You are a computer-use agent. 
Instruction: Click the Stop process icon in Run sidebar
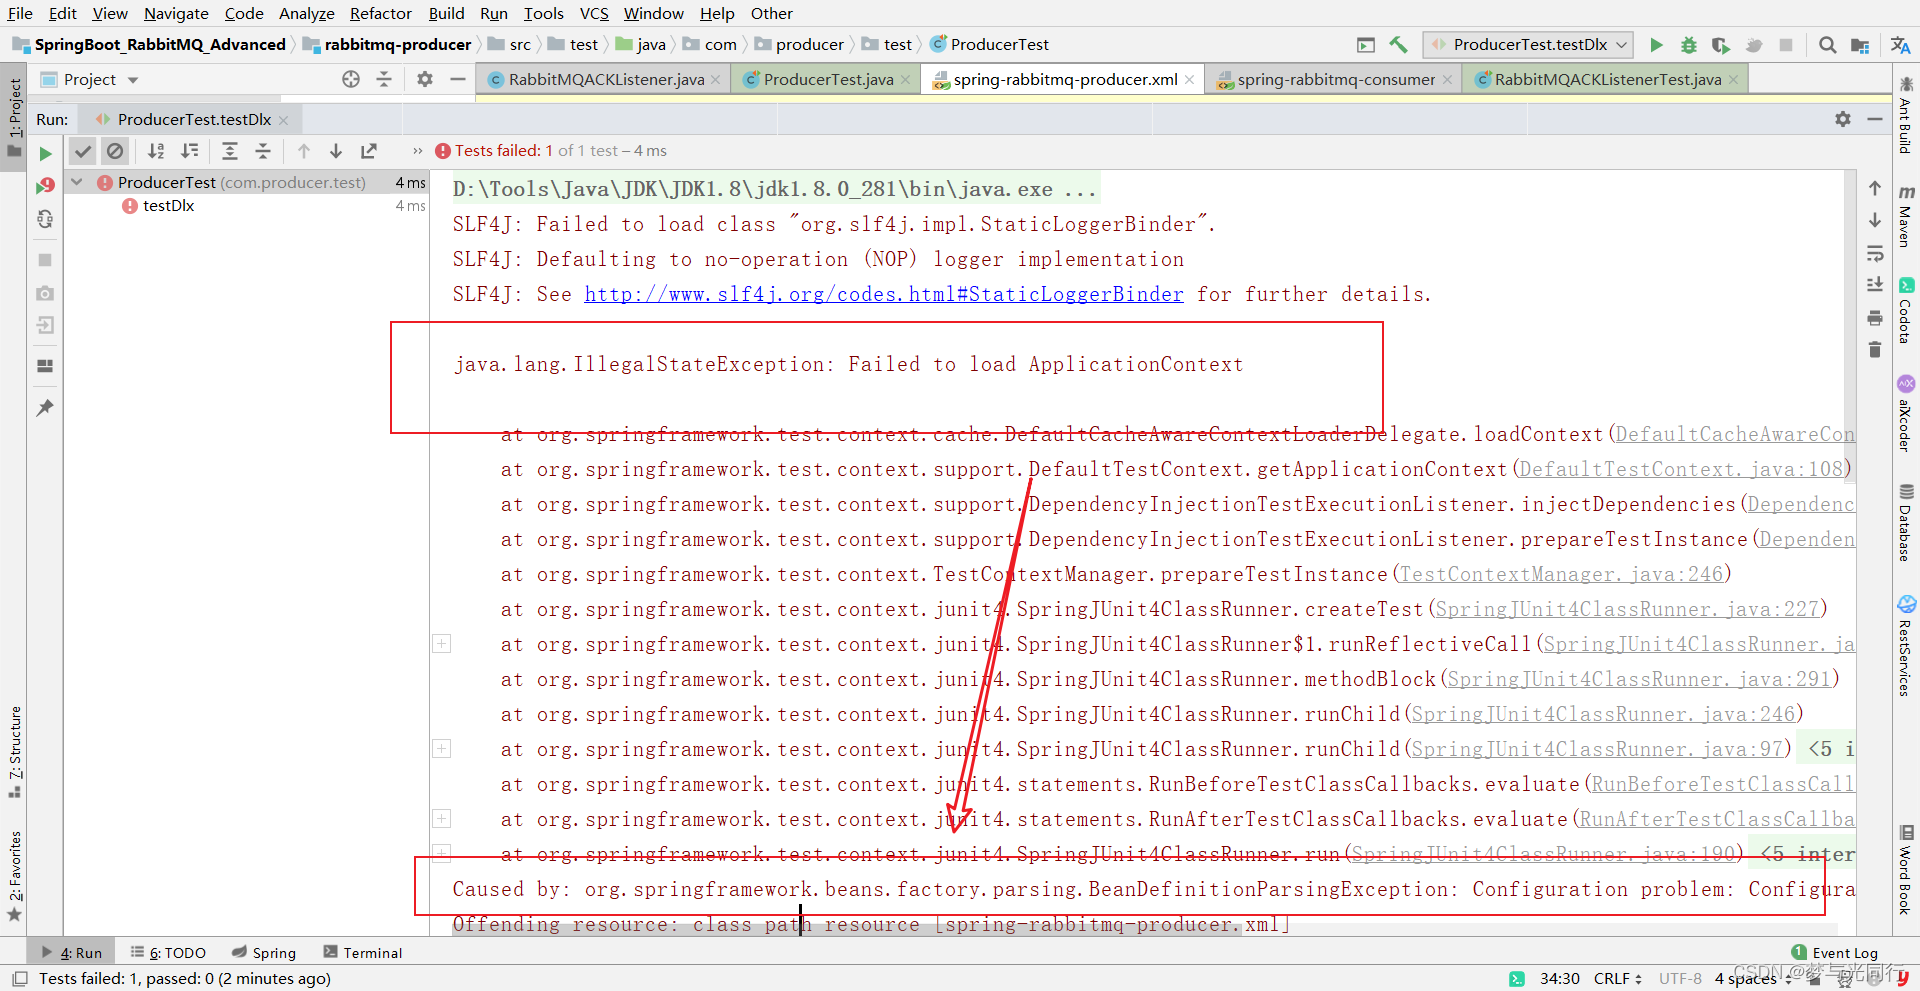[x=45, y=260]
